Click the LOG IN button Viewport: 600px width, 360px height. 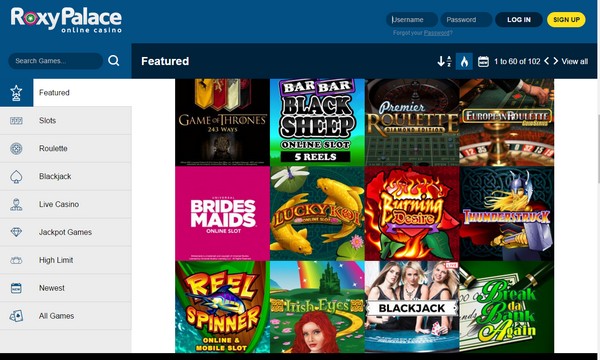point(519,20)
